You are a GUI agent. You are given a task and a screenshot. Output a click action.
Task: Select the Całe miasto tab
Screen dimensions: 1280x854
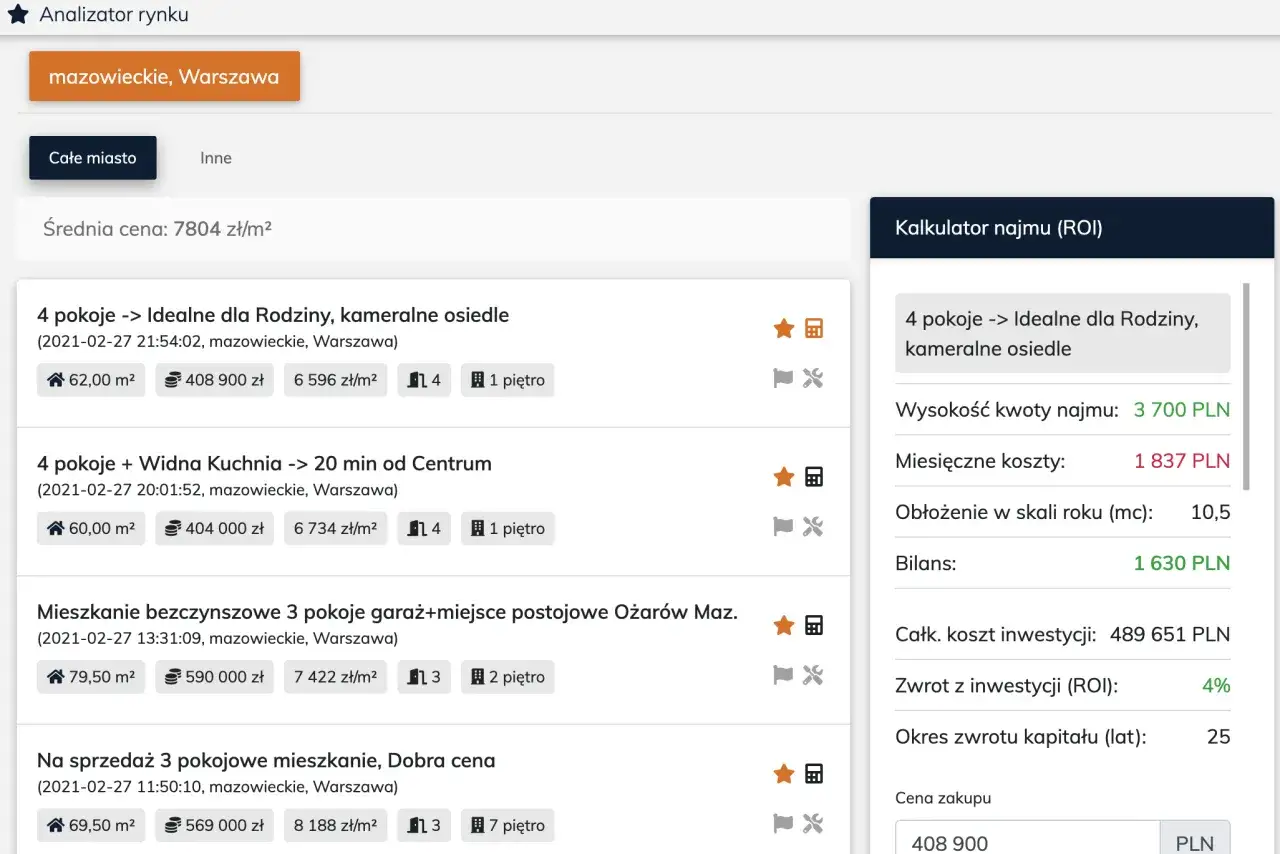93,158
